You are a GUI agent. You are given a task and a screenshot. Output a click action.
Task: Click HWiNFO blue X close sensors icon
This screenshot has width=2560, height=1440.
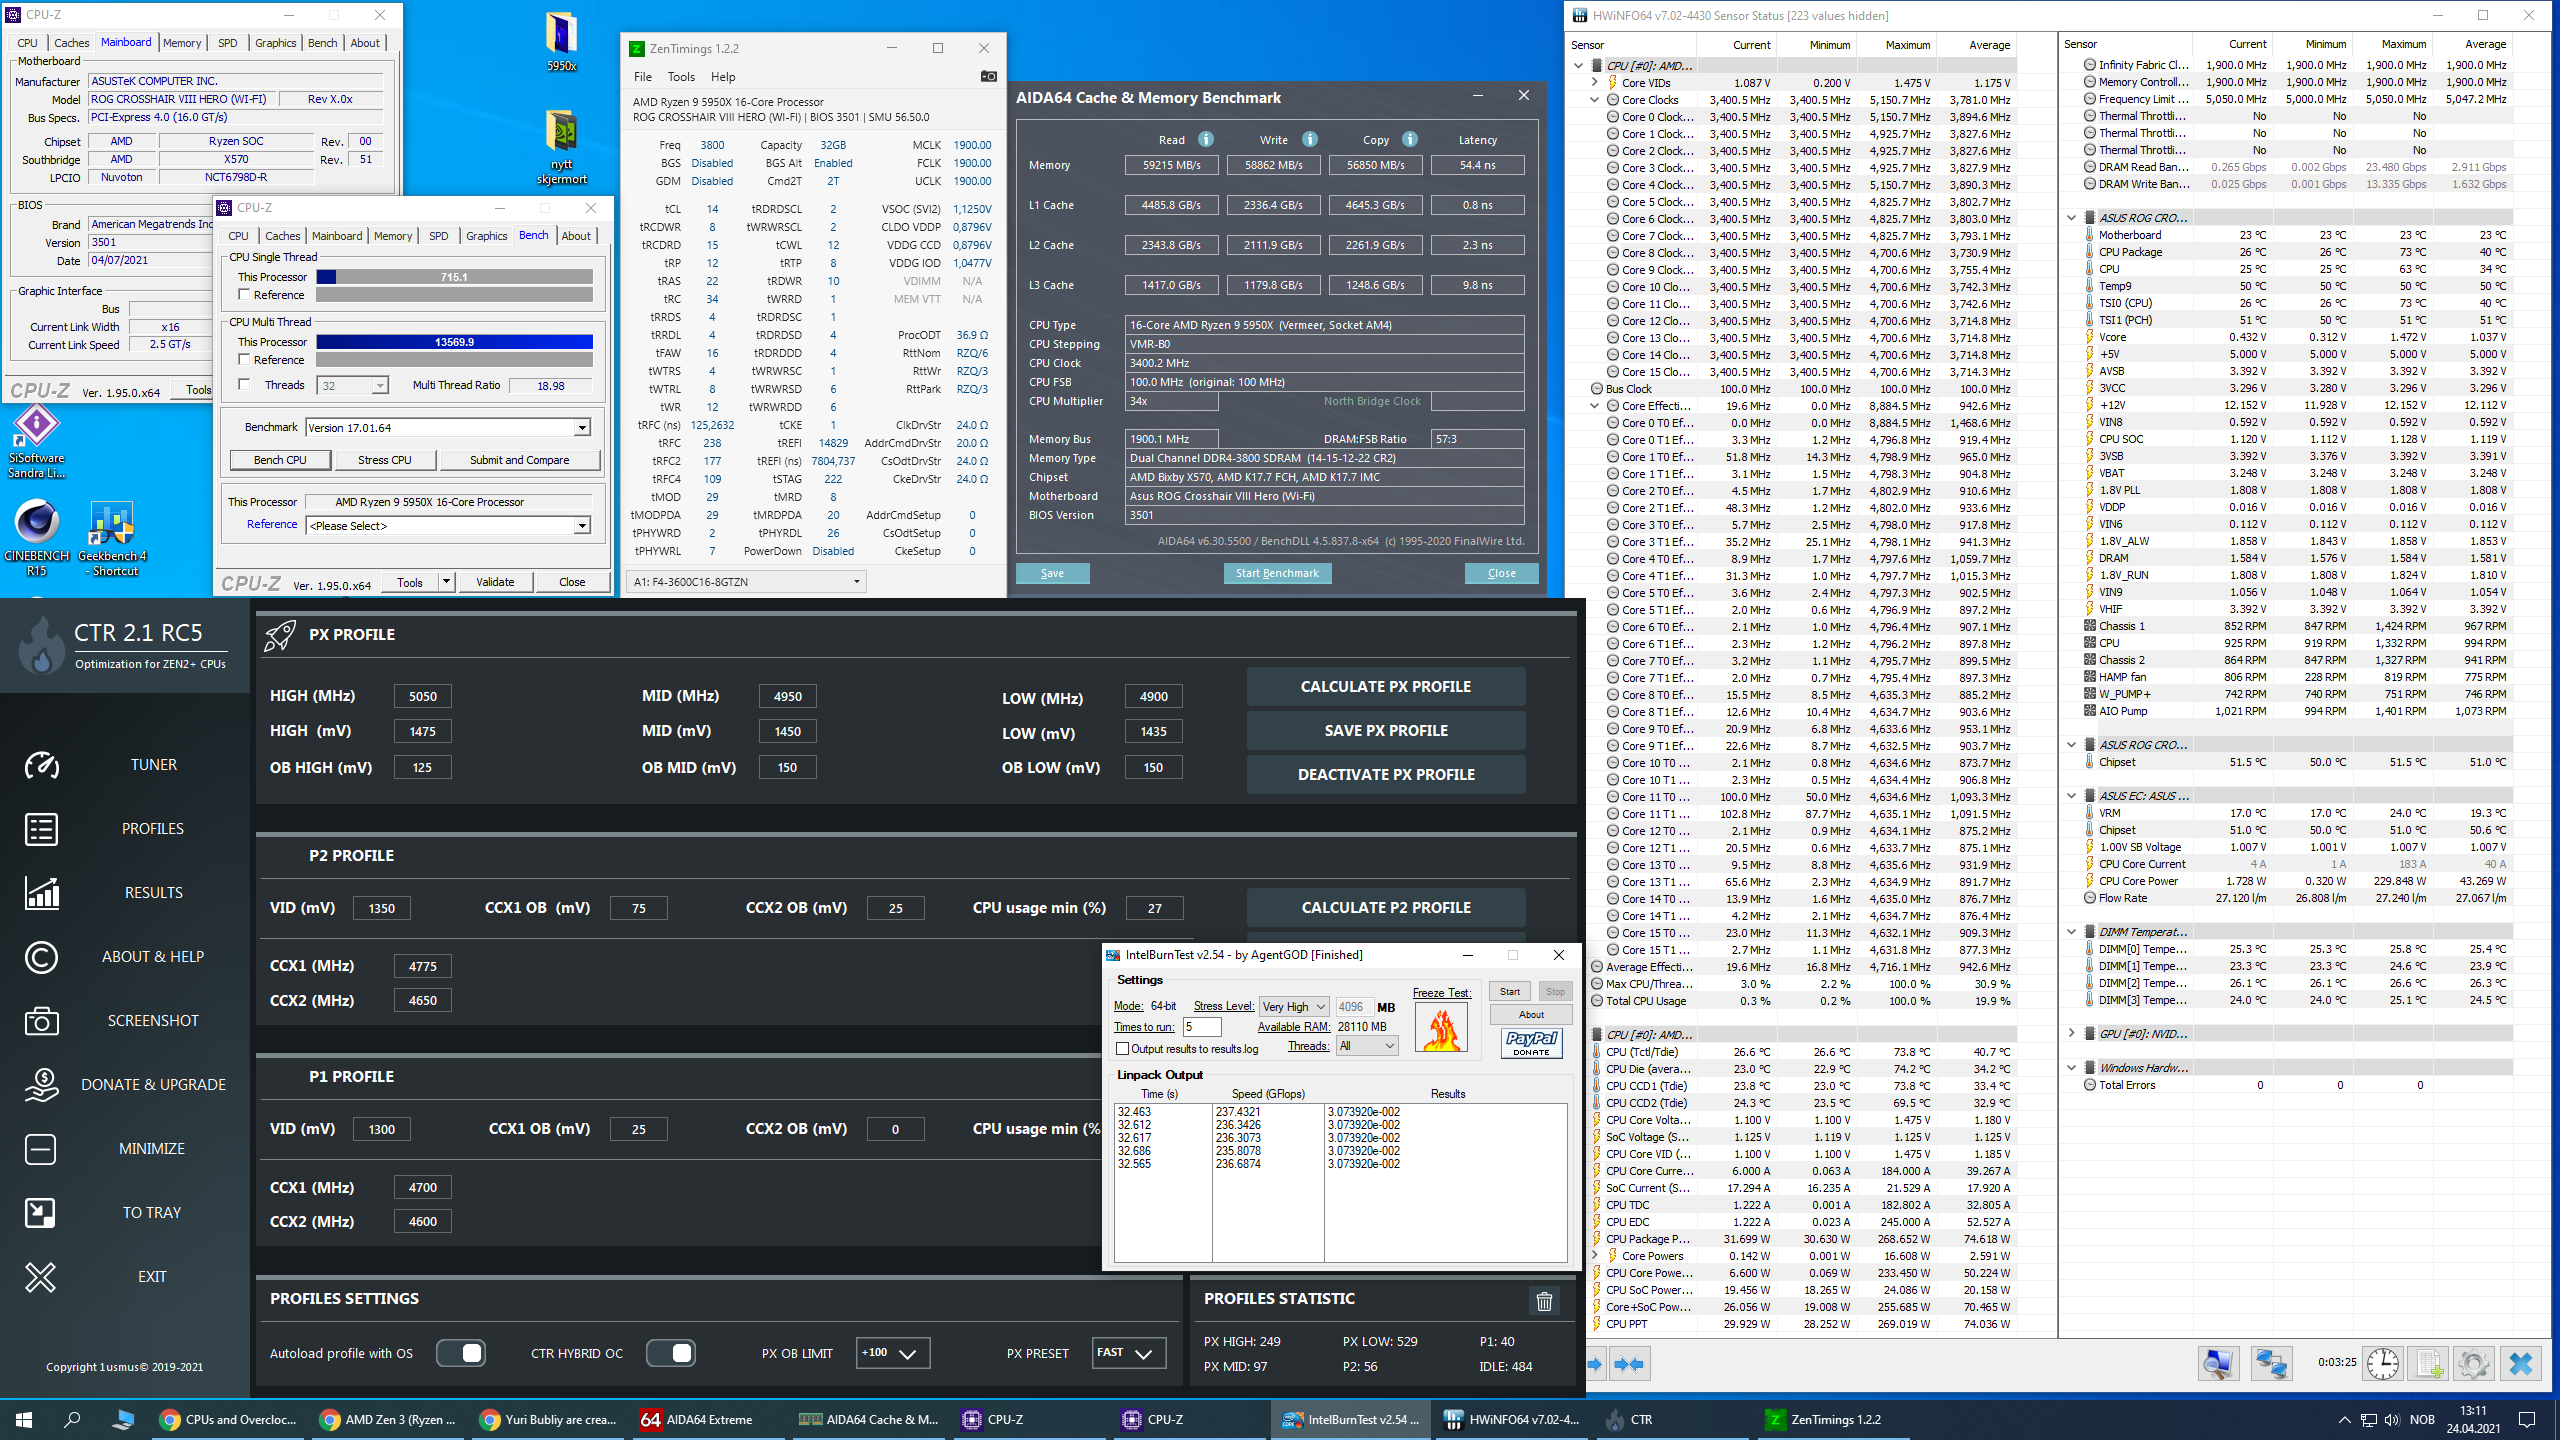(x=2521, y=1363)
